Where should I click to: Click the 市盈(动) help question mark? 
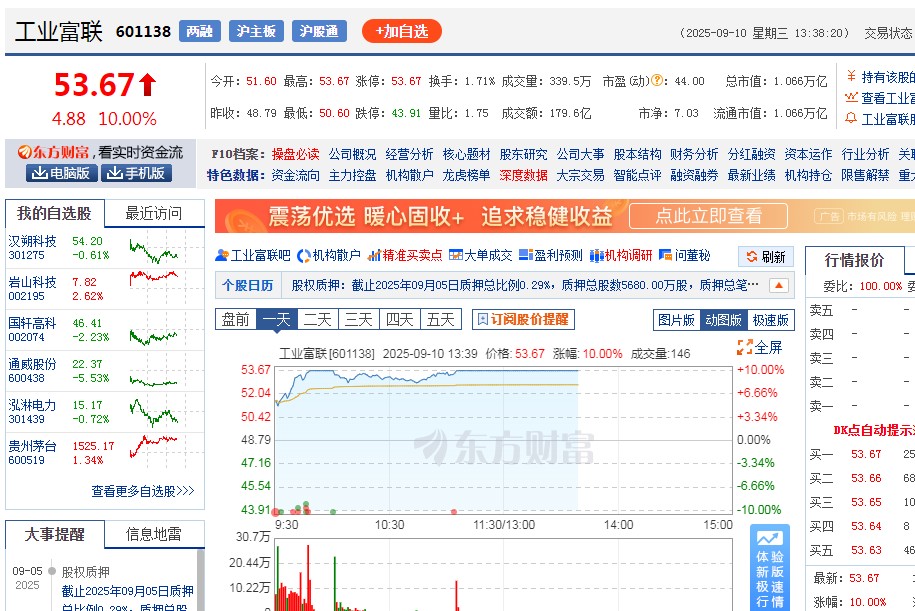click(x=655, y=80)
